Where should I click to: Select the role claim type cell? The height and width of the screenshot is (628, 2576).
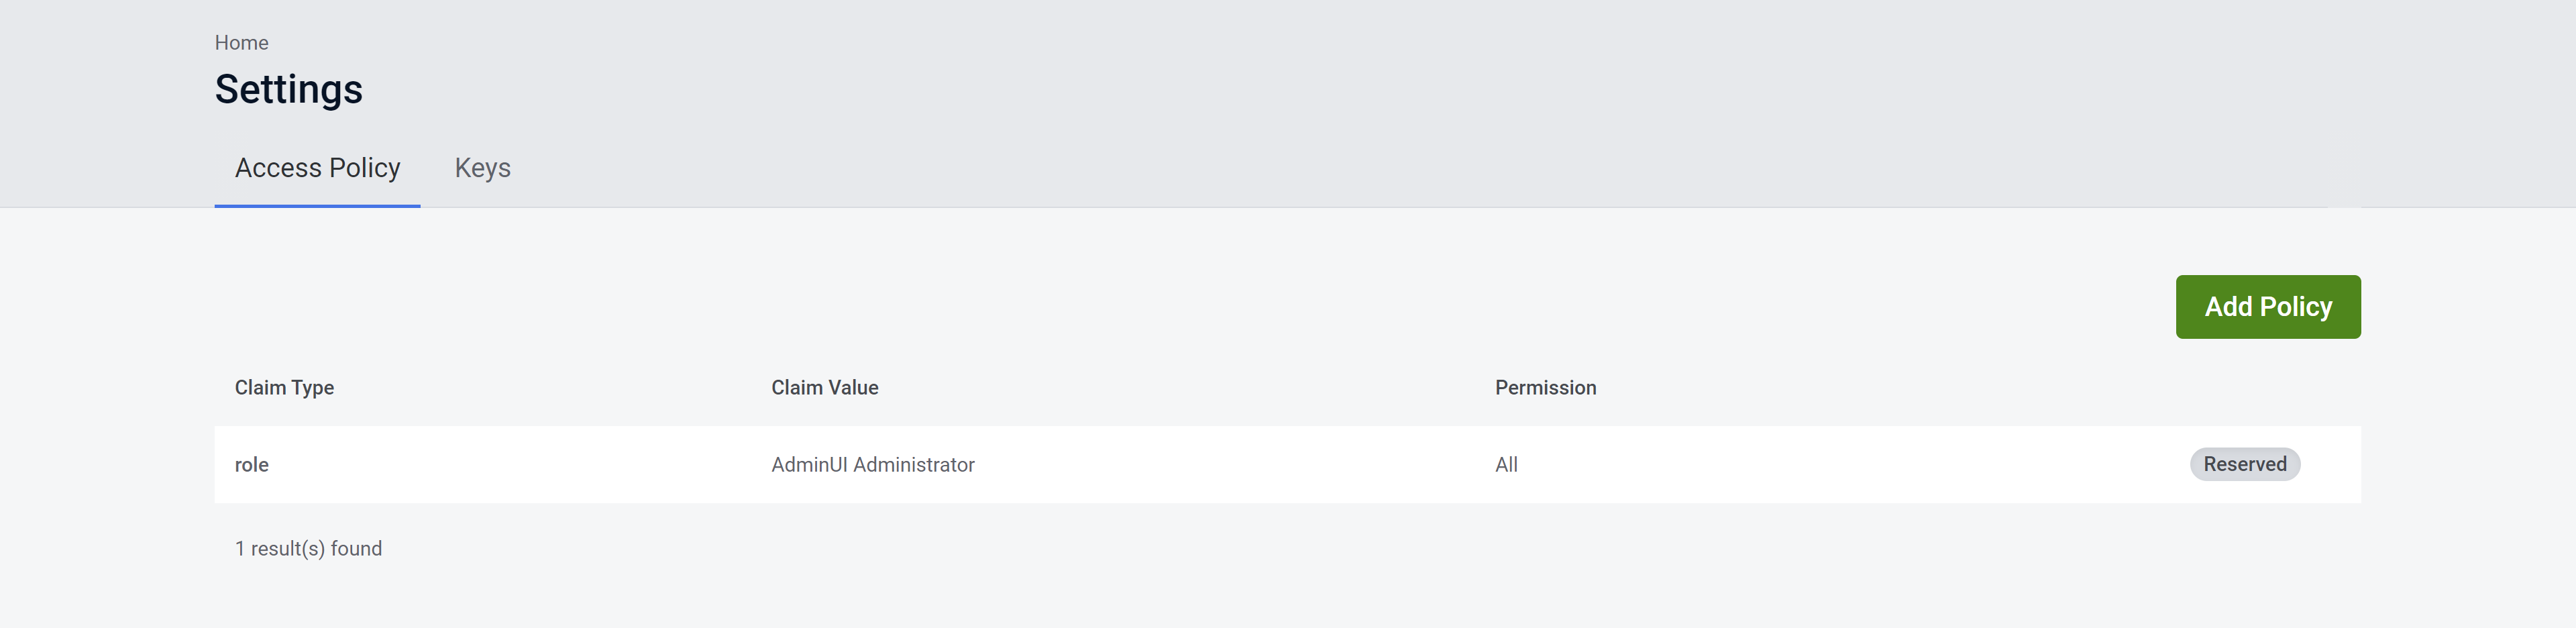coord(251,464)
